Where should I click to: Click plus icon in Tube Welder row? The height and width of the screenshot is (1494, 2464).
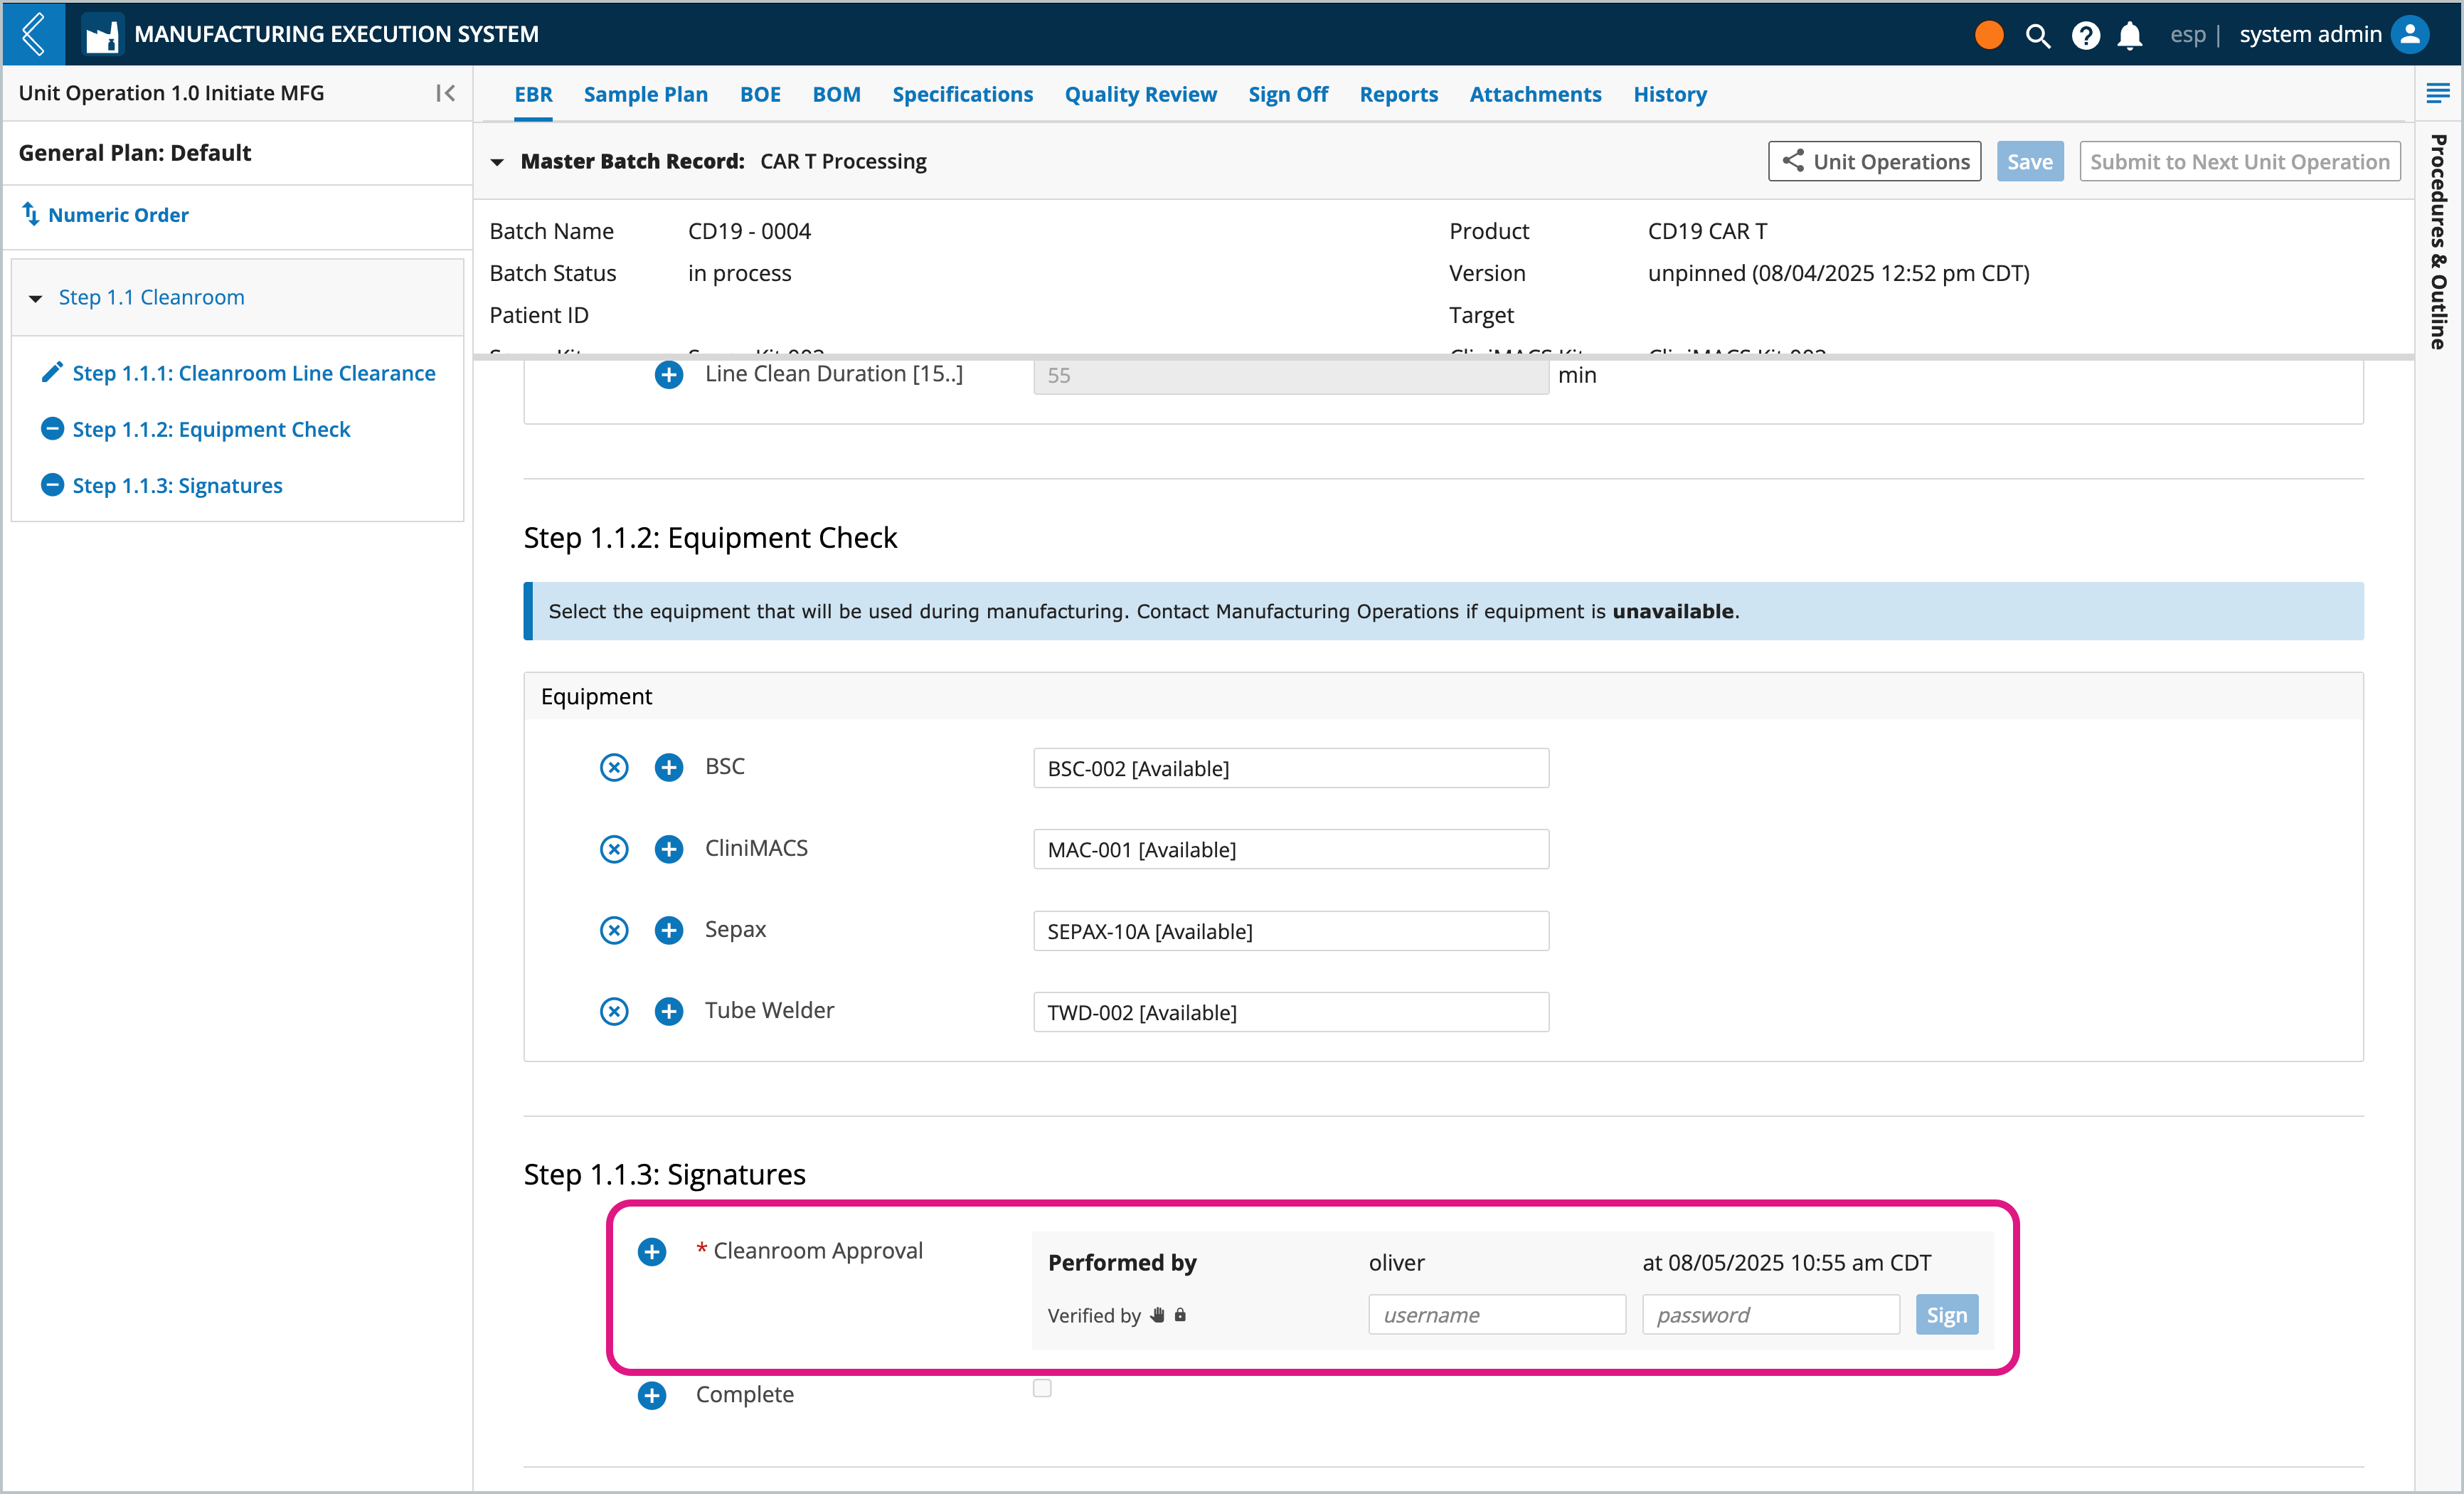pos(669,1011)
